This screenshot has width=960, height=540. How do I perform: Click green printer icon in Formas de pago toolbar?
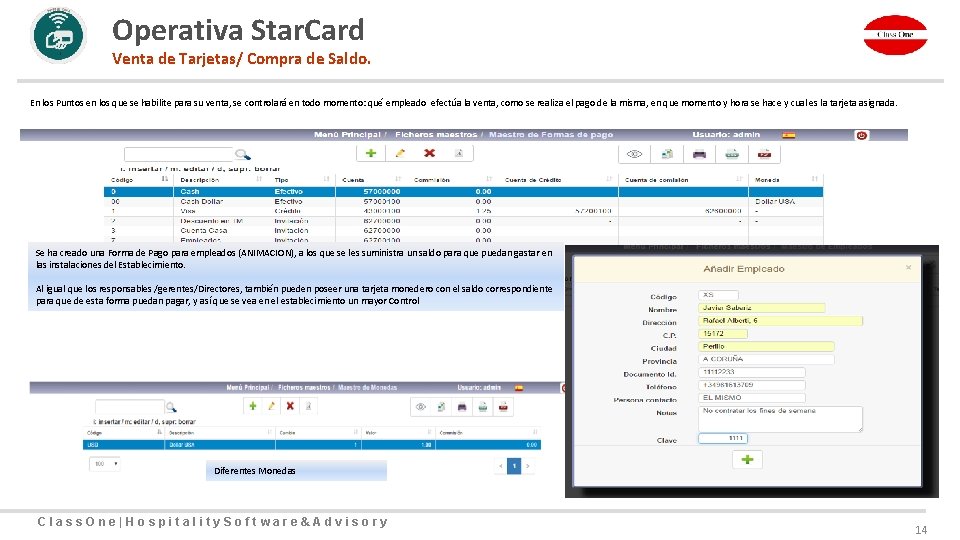click(732, 154)
